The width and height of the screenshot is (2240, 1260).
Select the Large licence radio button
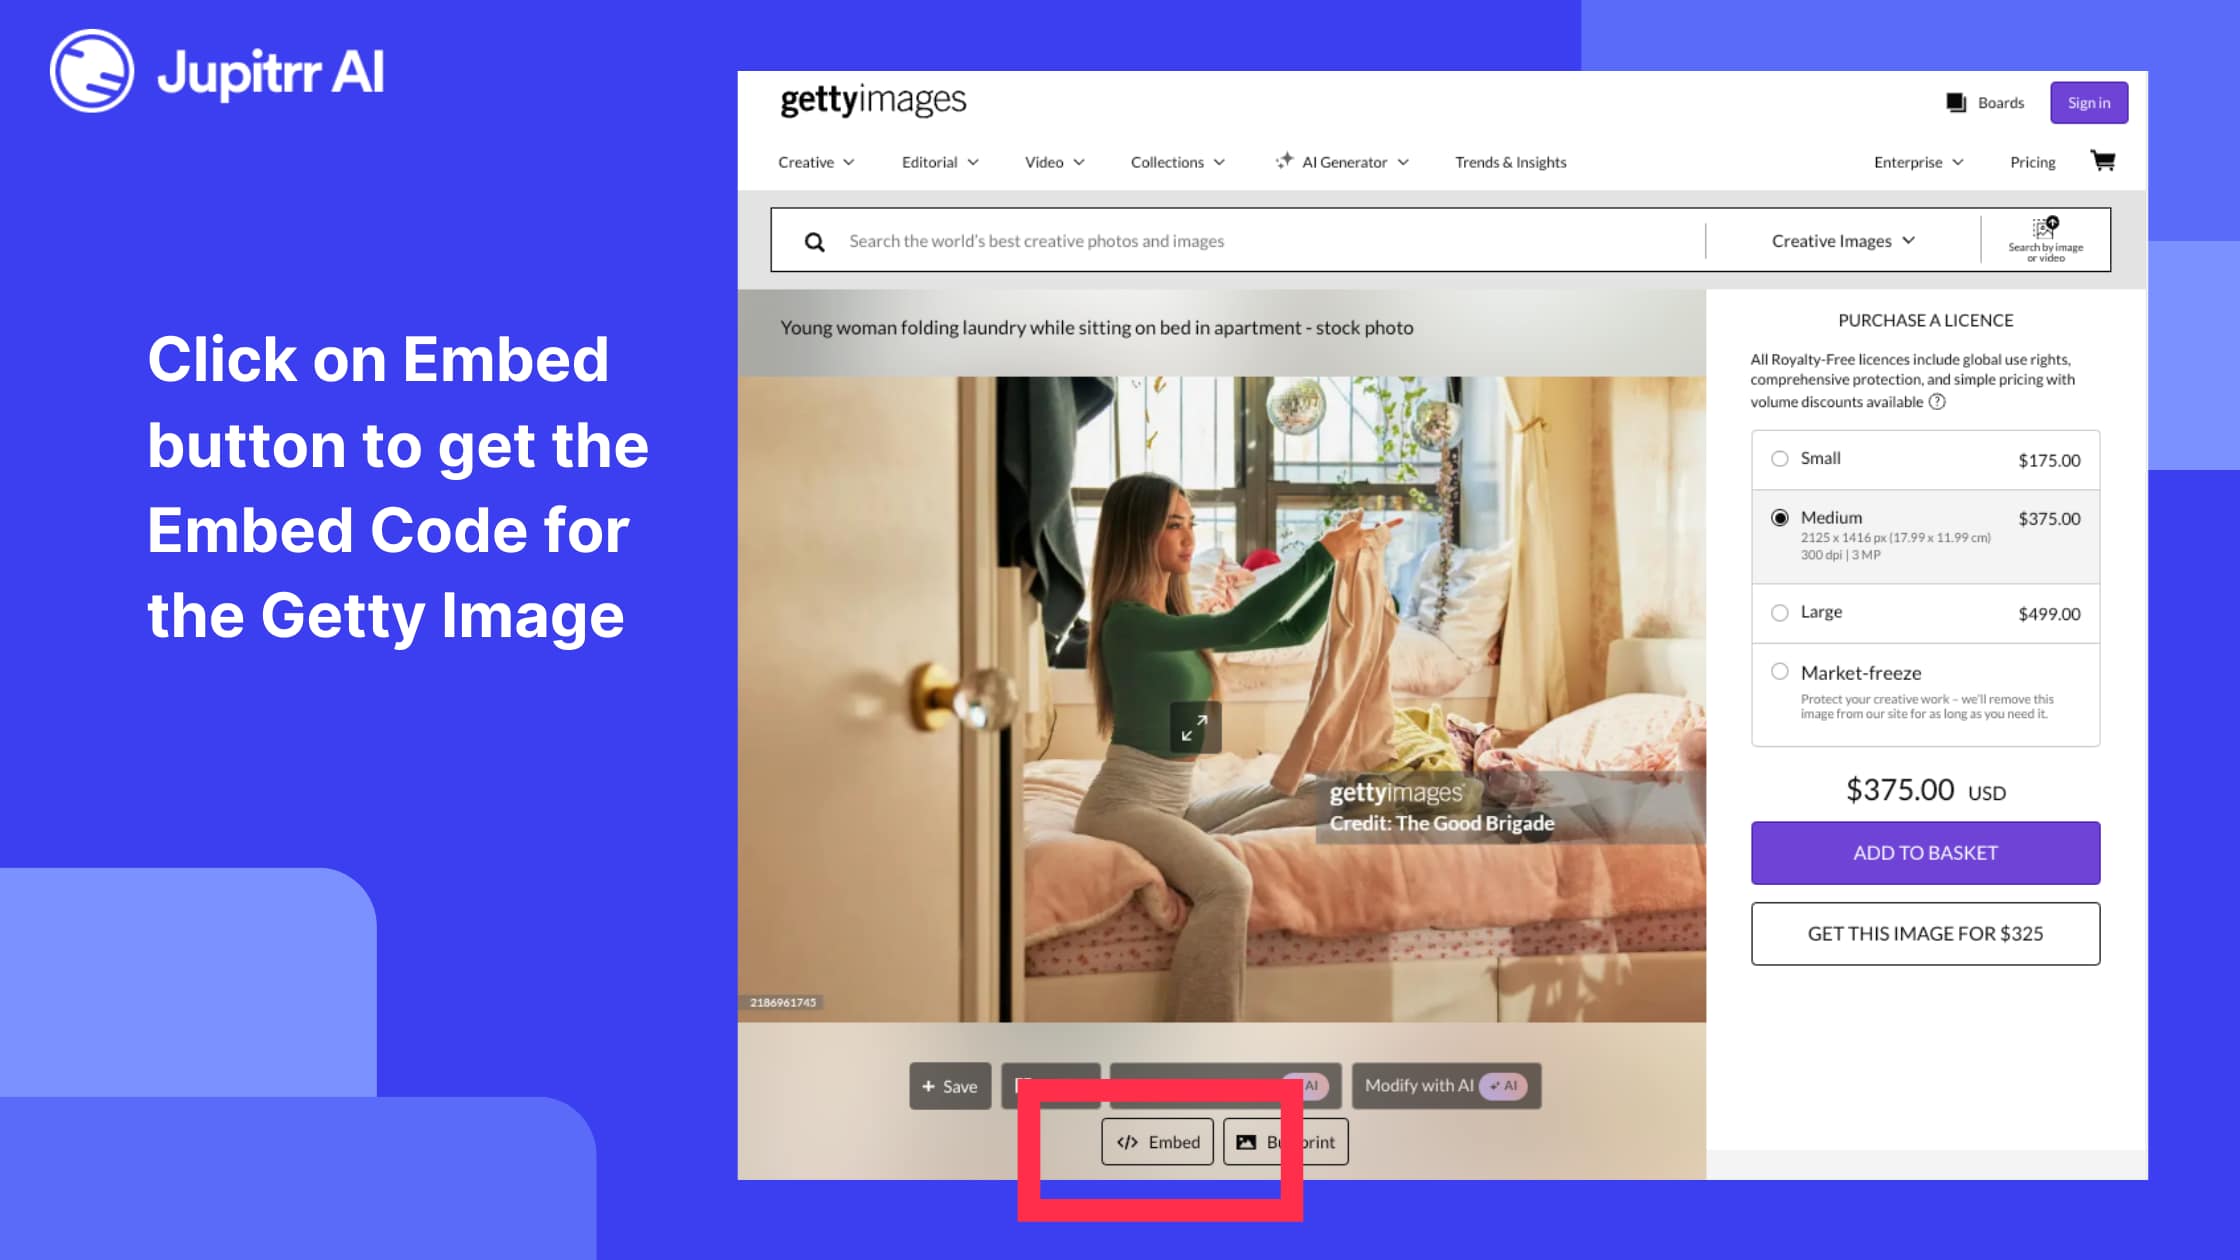[1780, 613]
